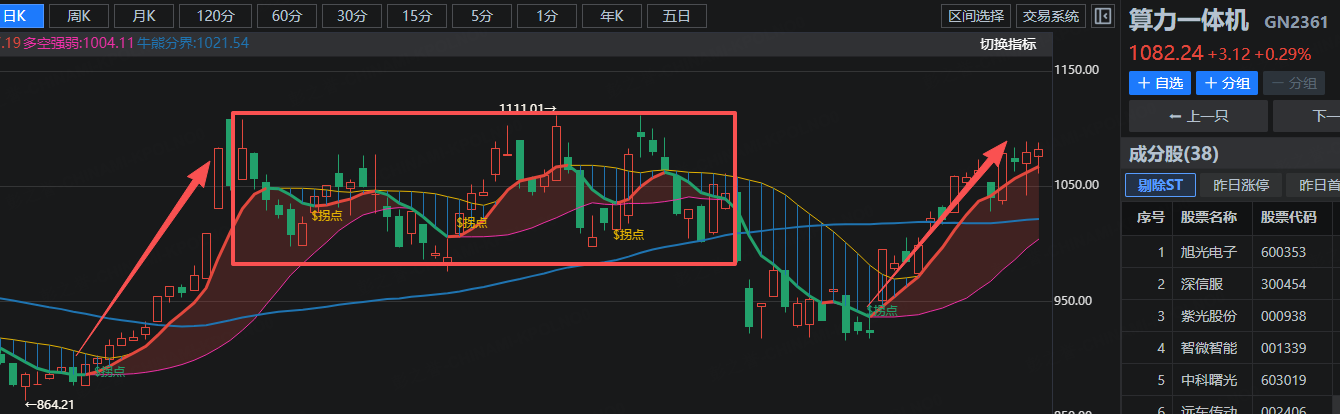
Task: Open 切换指标 indicator switcher
Action: [1008, 44]
